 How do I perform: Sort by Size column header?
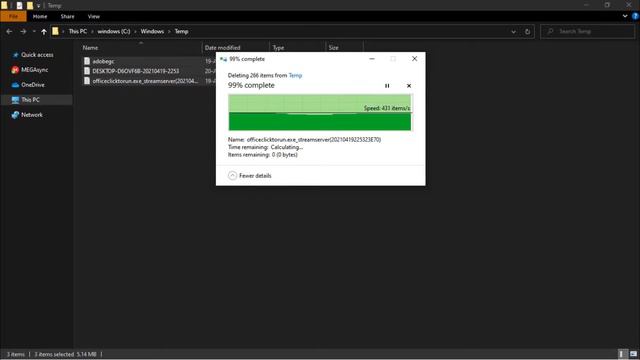[344, 48]
